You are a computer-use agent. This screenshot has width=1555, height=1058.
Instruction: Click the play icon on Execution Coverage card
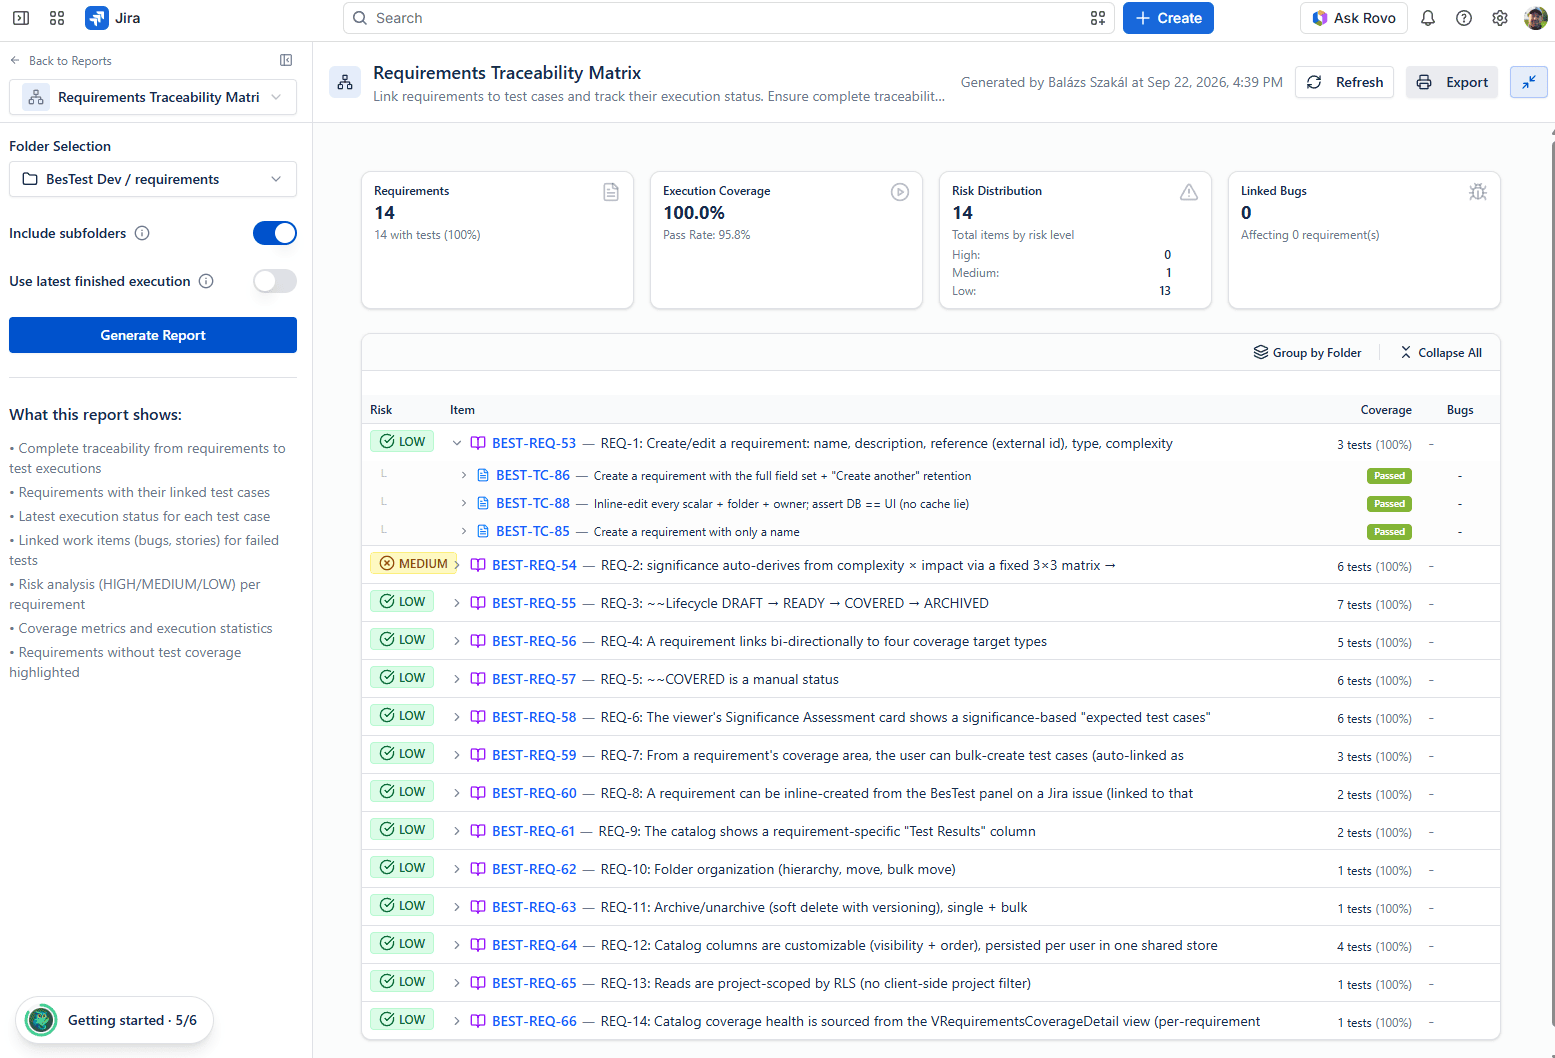900,192
